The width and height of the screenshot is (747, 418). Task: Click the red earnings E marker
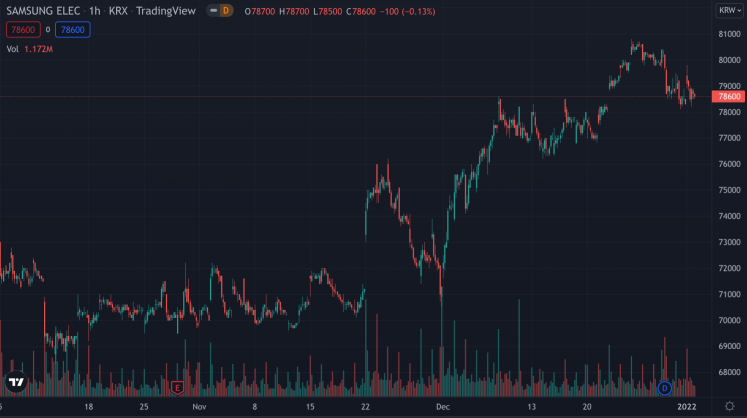(177, 387)
